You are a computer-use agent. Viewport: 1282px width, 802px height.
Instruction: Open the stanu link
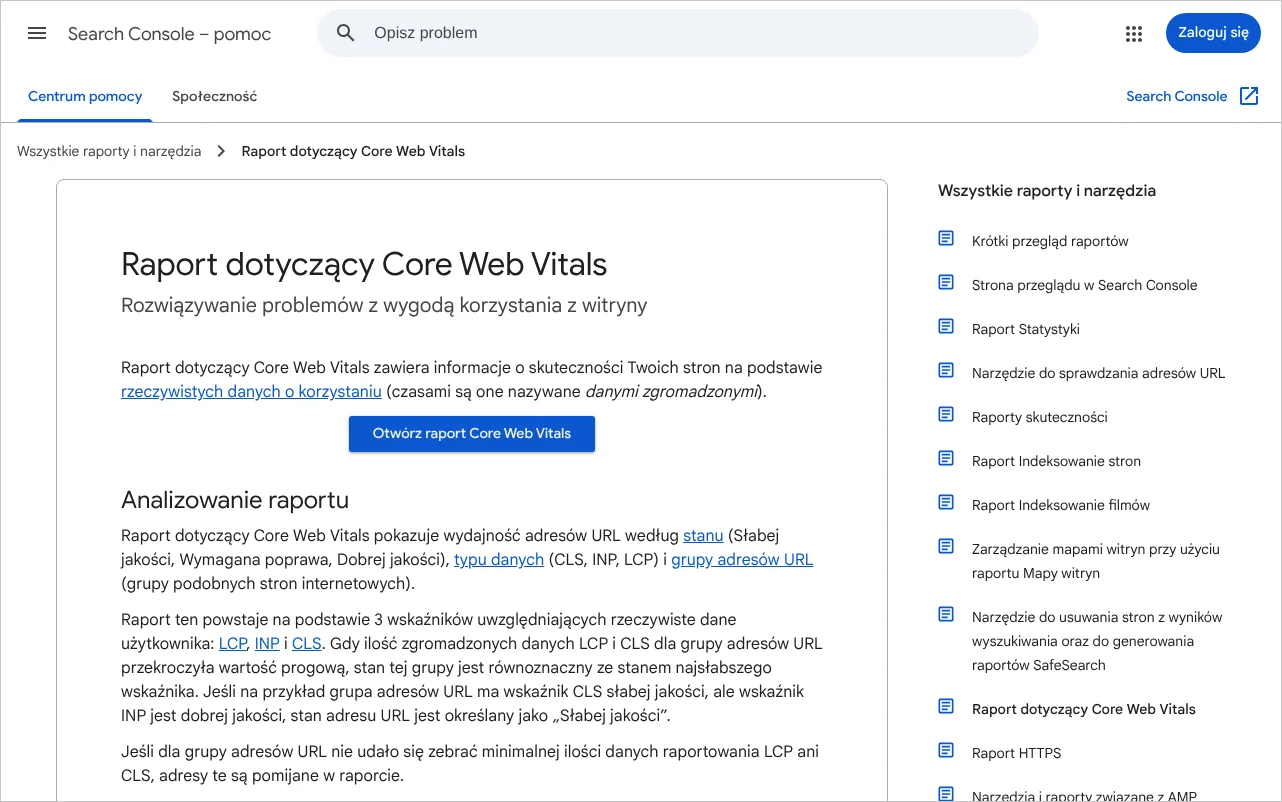tap(703, 536)
